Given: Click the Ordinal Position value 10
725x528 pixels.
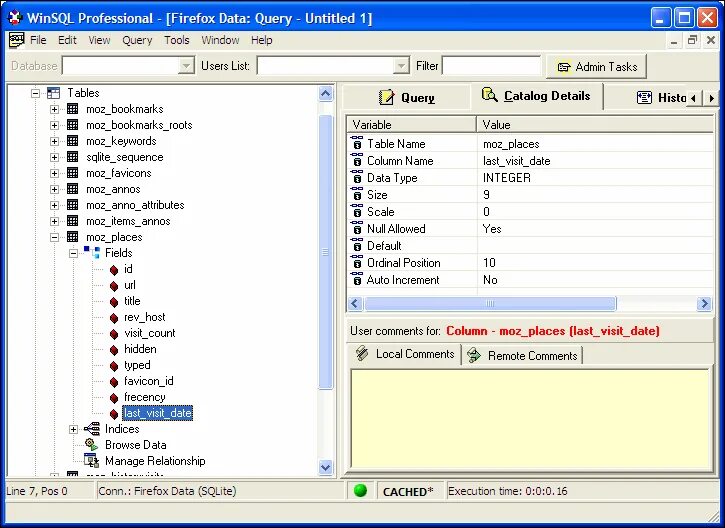Looking at the screenshot, I should 489,263.
